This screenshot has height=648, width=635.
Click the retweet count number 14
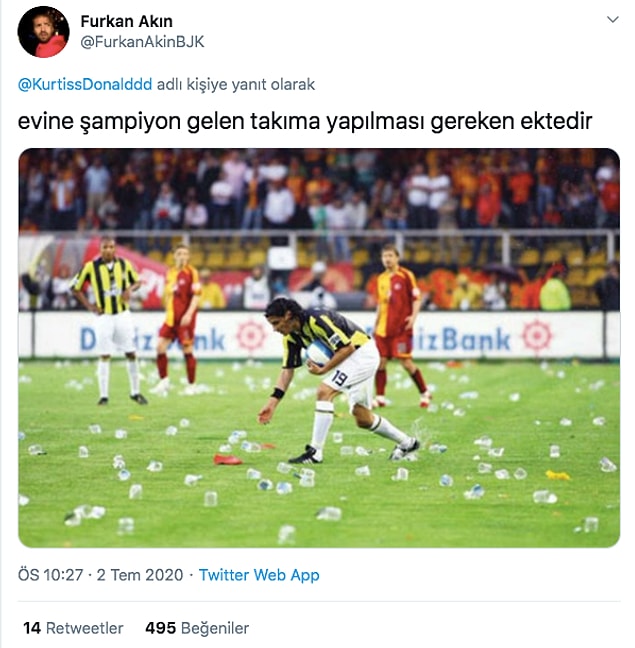[x=32, y=628]
